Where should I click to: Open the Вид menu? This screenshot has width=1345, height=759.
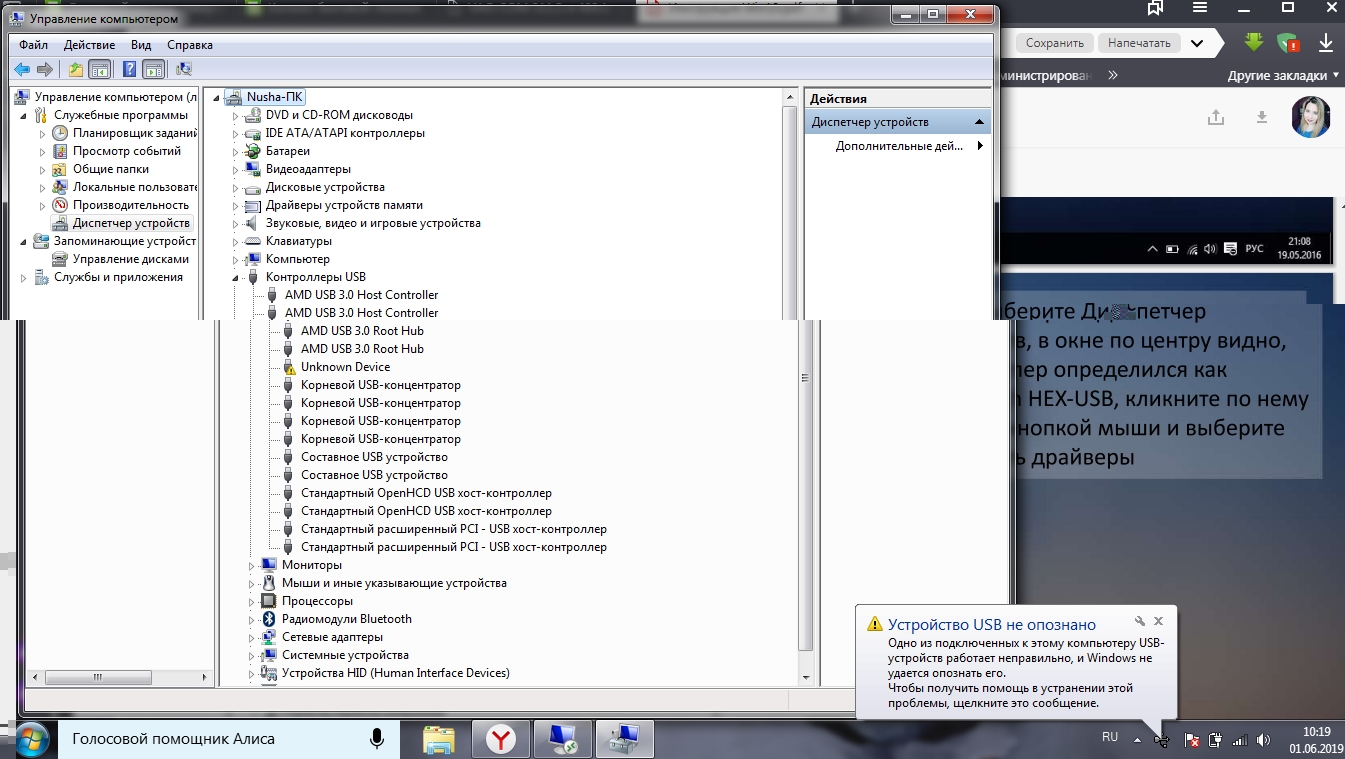click(x=141, y=45)
